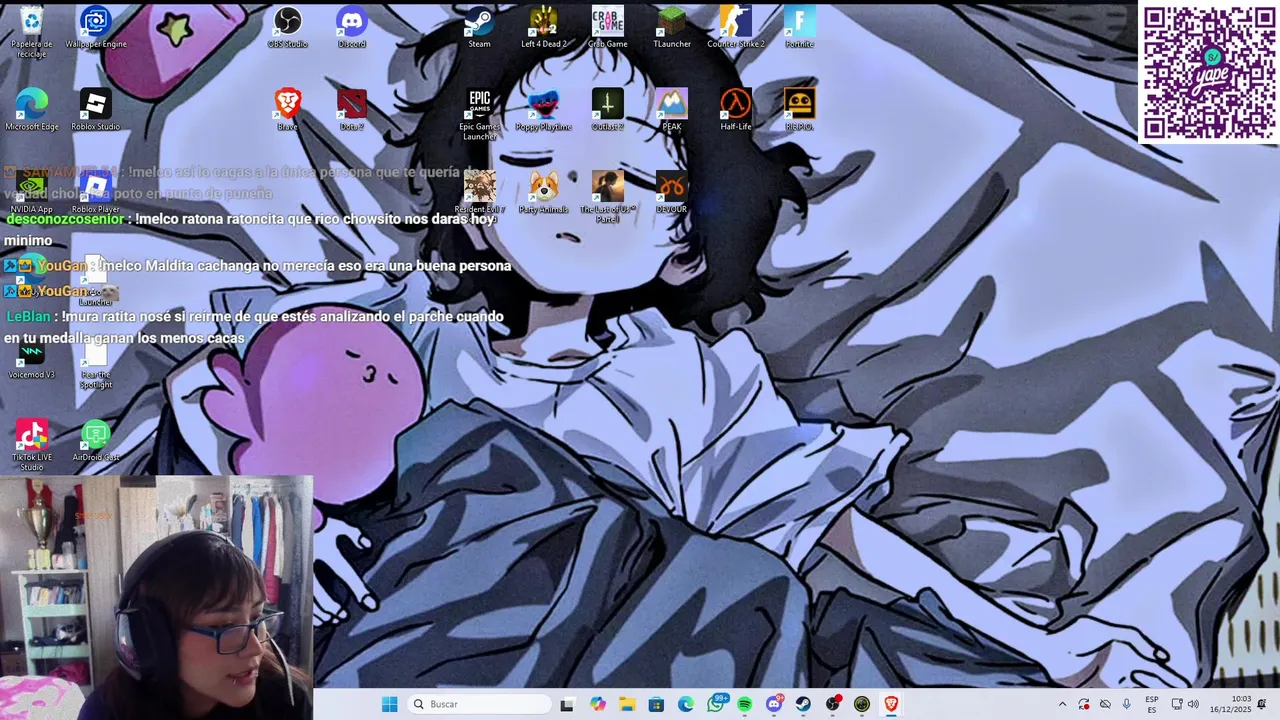Image resolution: width=1280 pixels, height=720 pixels.
Task: Open the Windows Start menu
Action: (x=389, y=704)
